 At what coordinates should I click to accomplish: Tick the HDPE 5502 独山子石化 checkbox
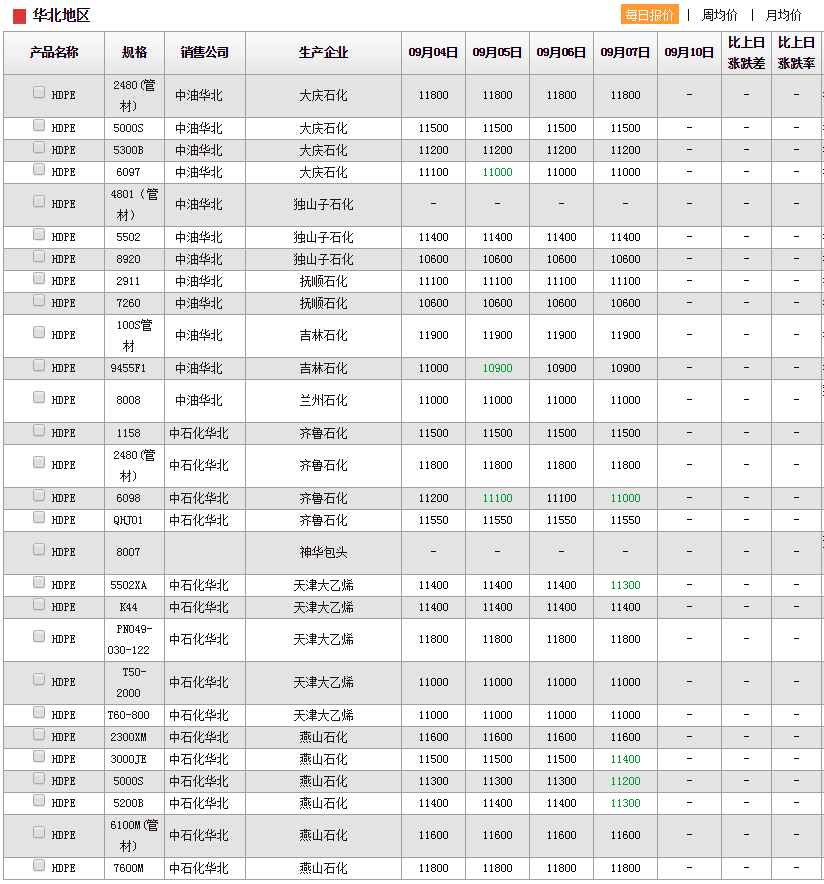pyautogui.click(x=39, y=233)
